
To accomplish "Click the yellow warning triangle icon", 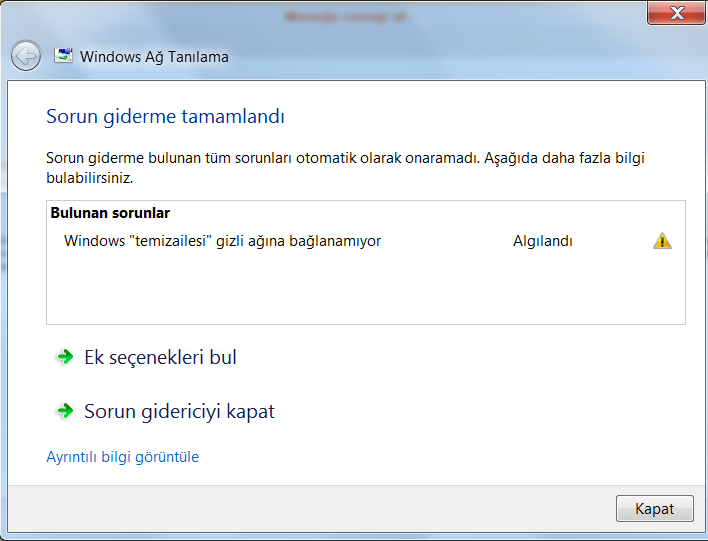I will [x=662, y=241].
